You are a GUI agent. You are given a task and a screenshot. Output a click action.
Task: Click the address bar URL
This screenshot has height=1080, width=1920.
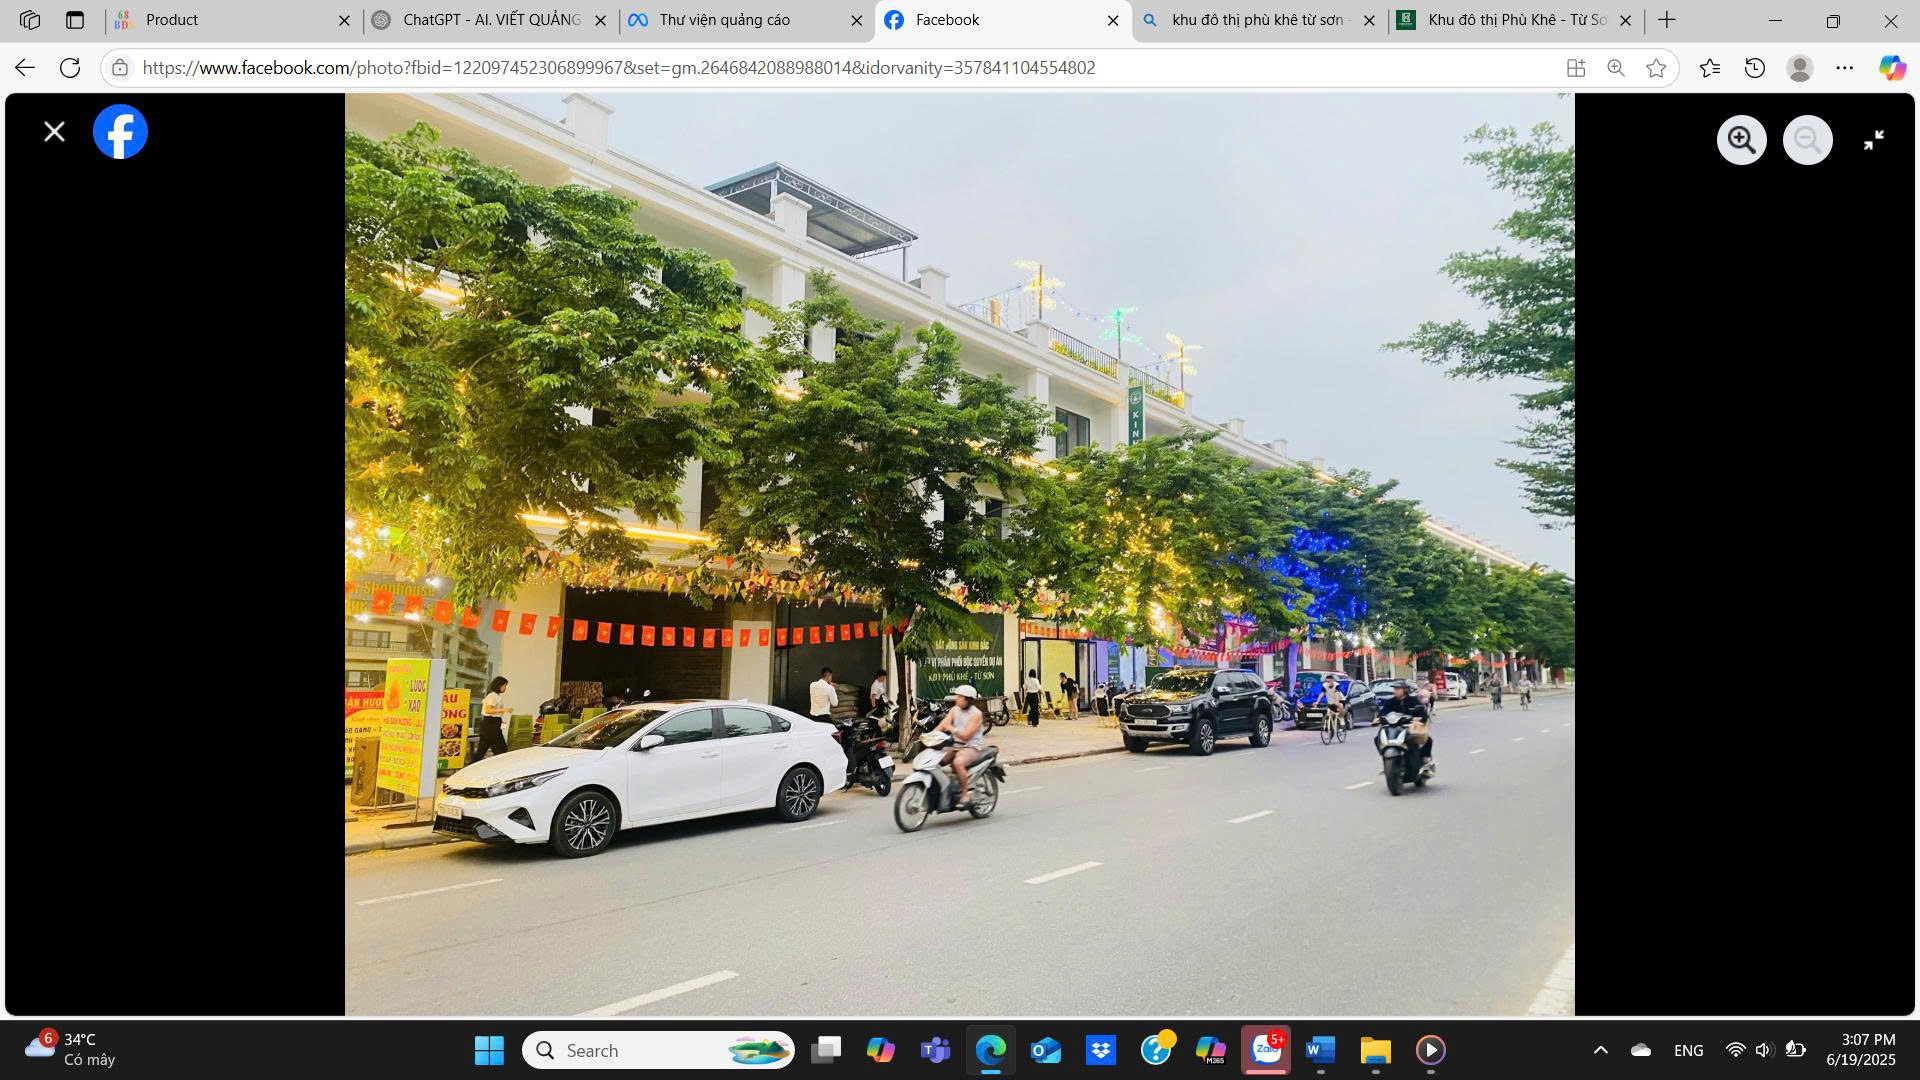(618, 68)
